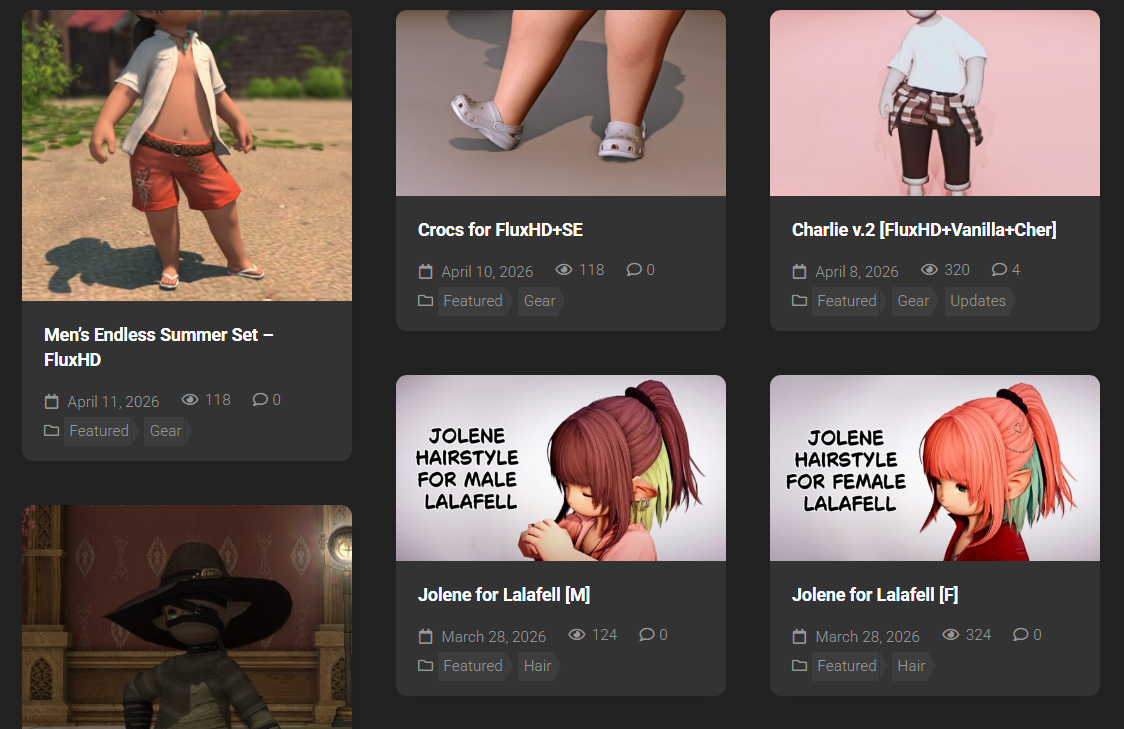The height and width of the screenshot is (729, 1124).
Task: Select Hair tag on Jolene for Lalafell [F]
Action: pos(911,666)
